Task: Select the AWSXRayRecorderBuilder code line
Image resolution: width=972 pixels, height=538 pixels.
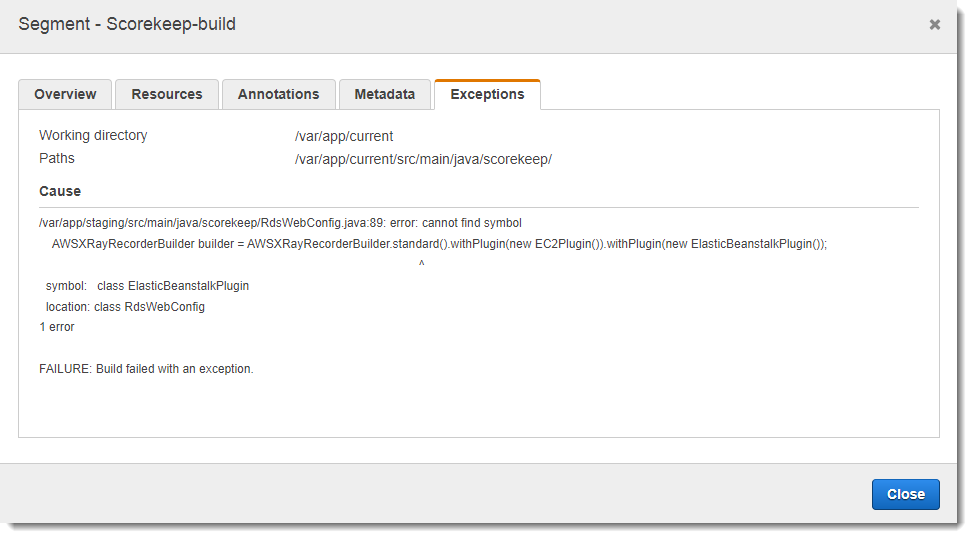Action: (439, 243)
